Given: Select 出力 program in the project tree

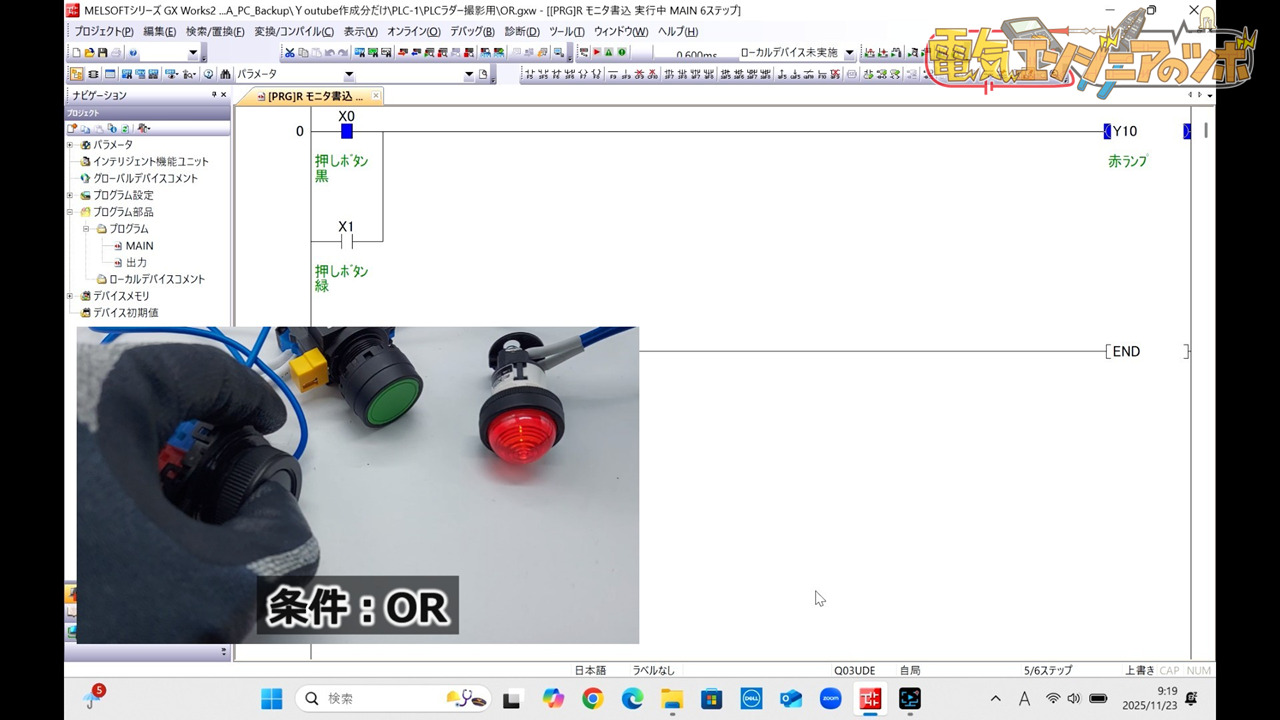Looking at the screenshot, I should click(136, 262).
